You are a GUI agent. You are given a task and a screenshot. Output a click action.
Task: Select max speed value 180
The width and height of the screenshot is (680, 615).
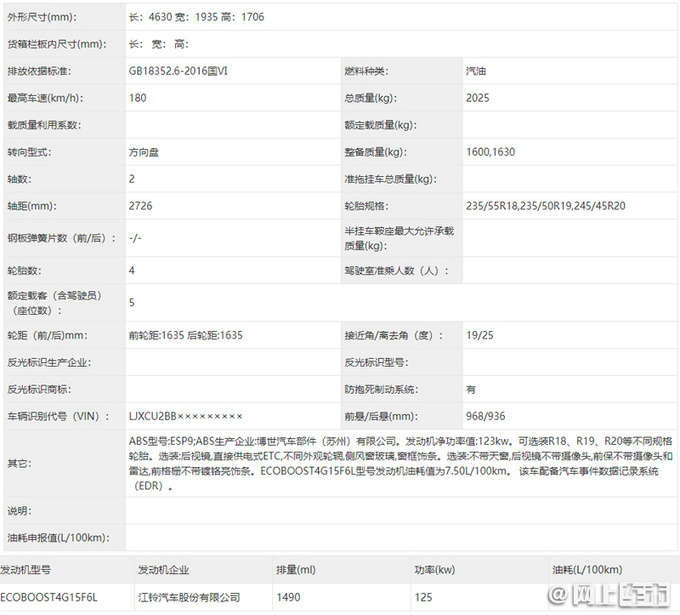(137, 98)
